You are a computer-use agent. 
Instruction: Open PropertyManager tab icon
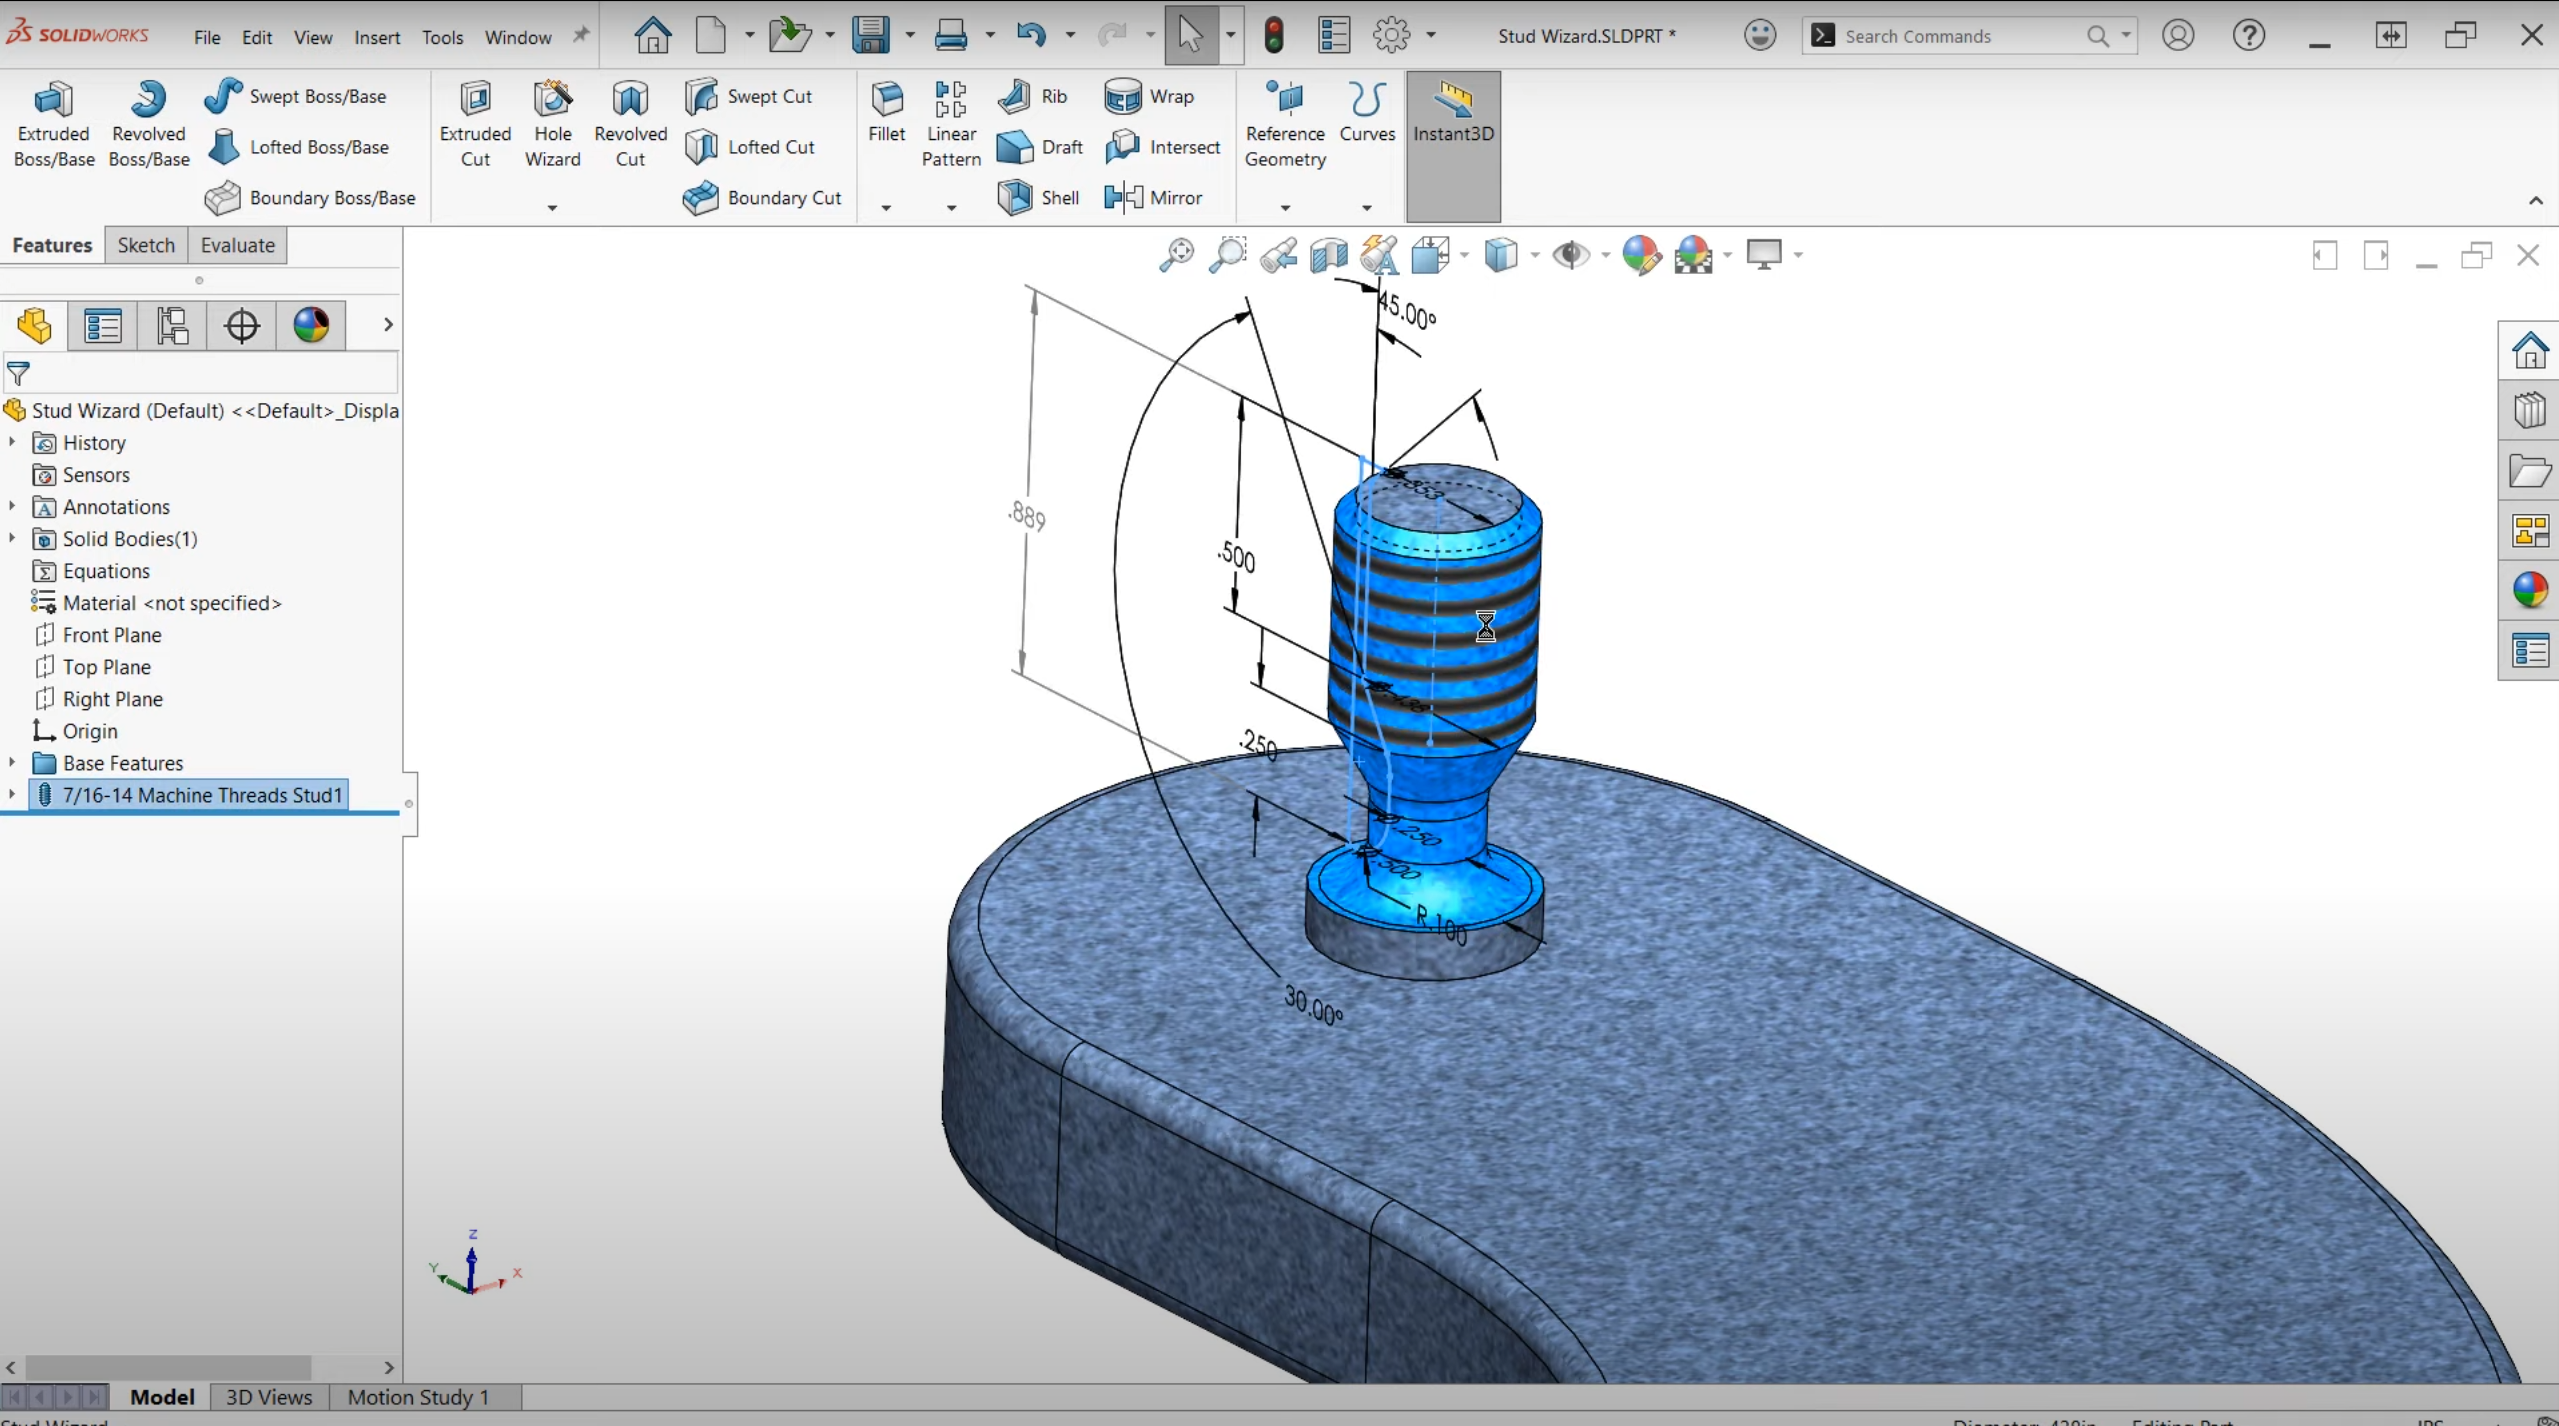click(x=103, y=325)
